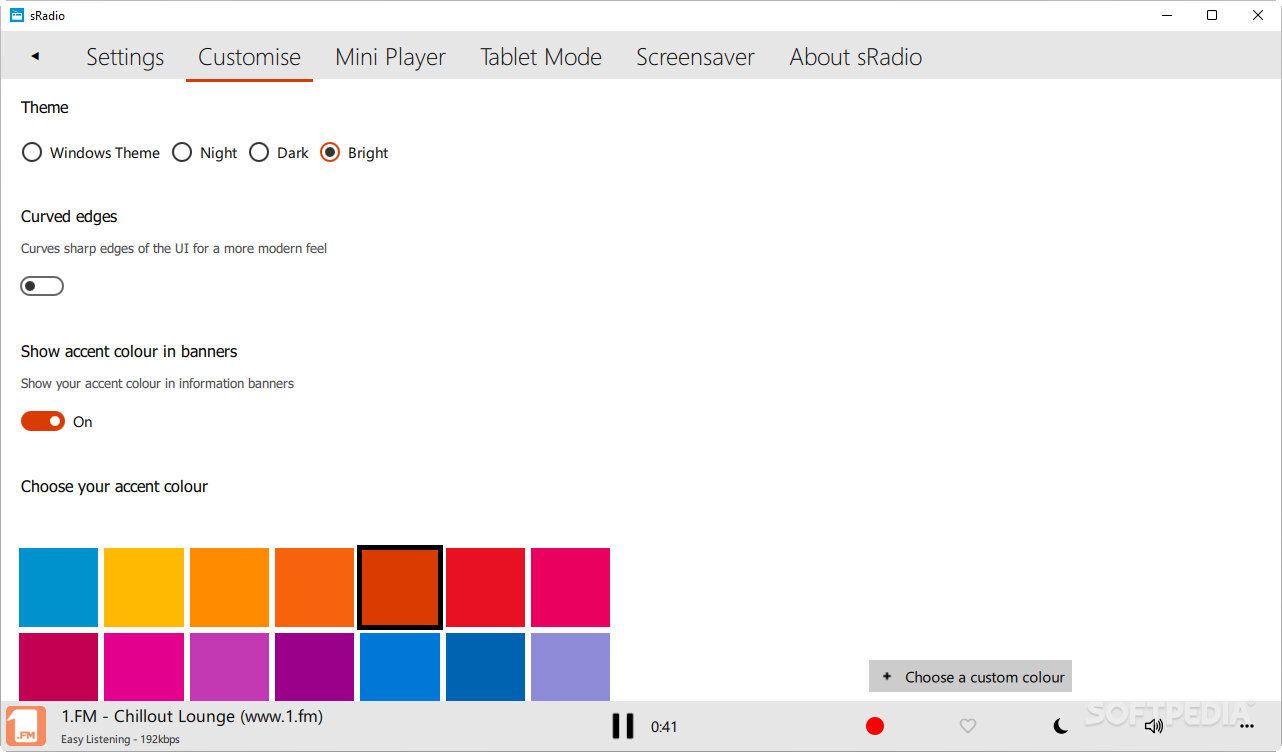Turn off Show accent colour in banners
The image size is (1282, 752).
(x=43, y=421)
